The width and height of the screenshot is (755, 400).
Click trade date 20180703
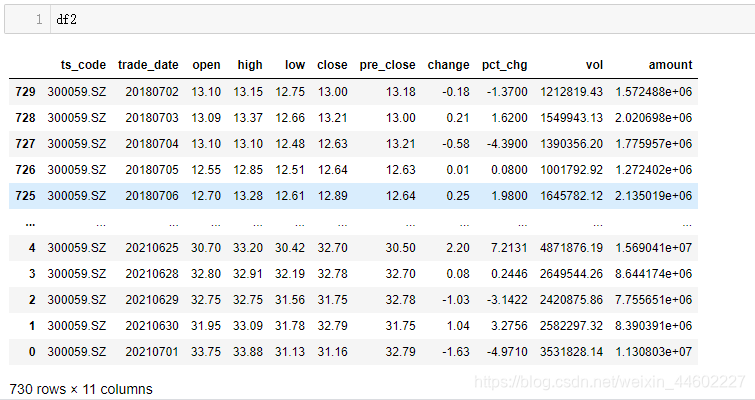[152, 117]
